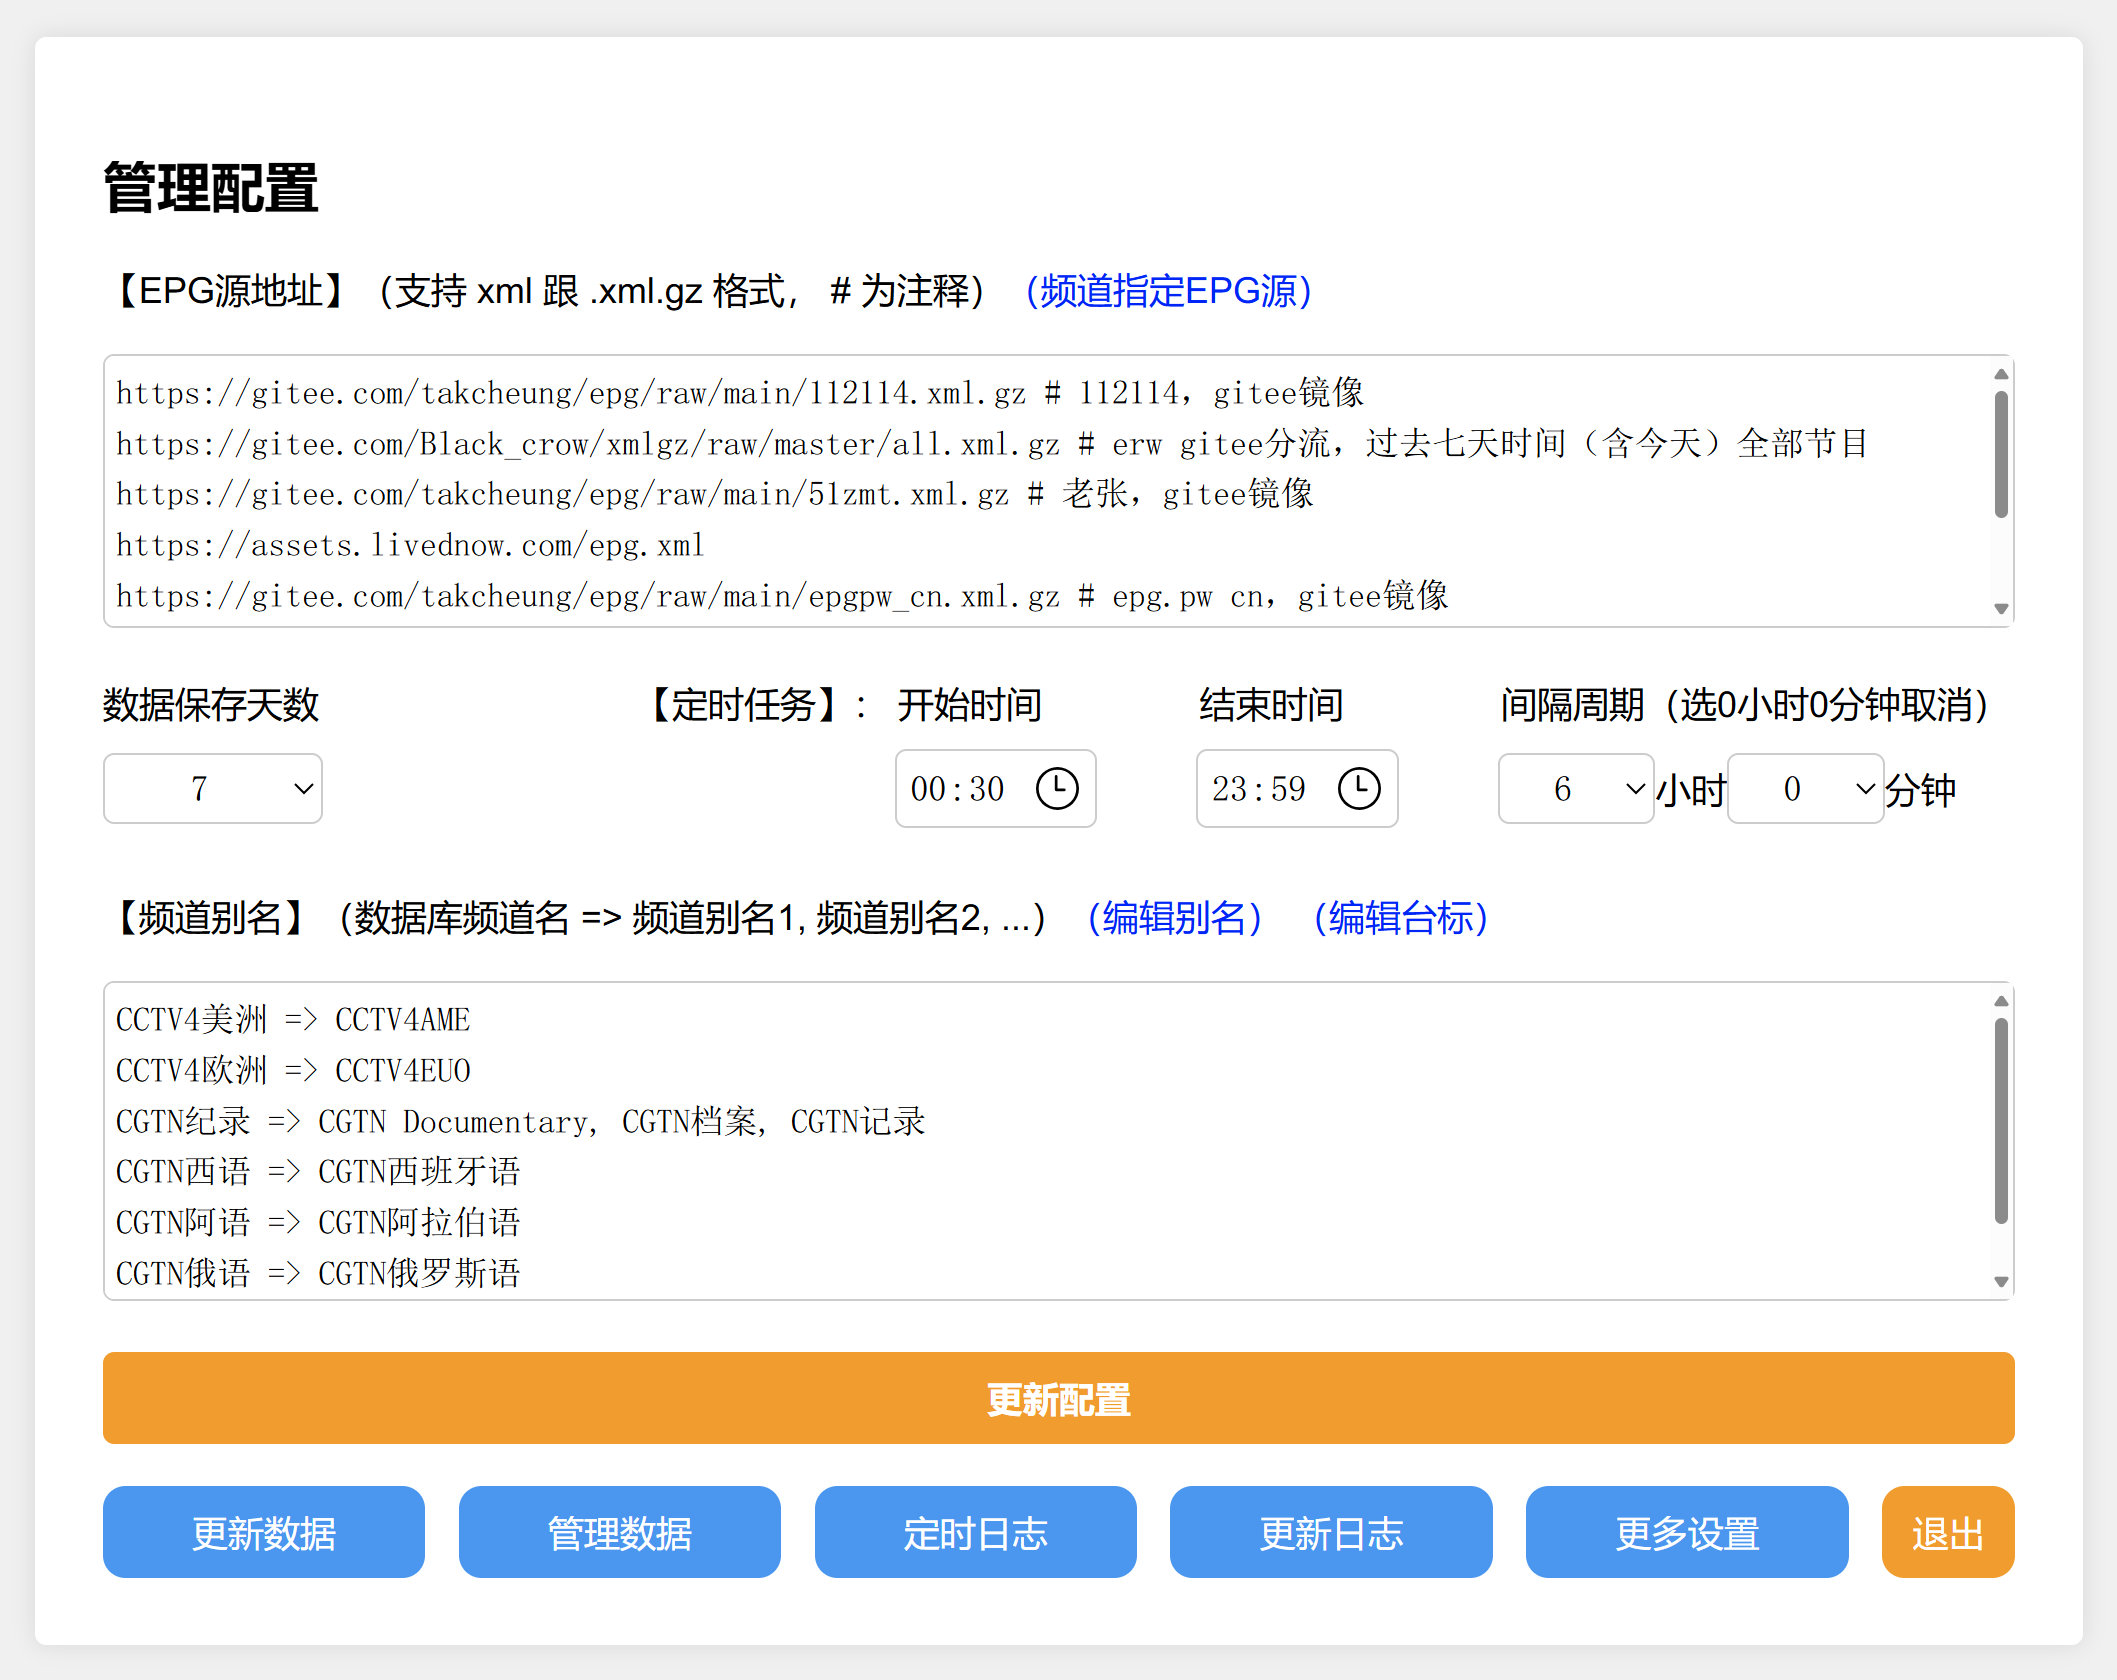Open 更多设置 options

1687,1532
